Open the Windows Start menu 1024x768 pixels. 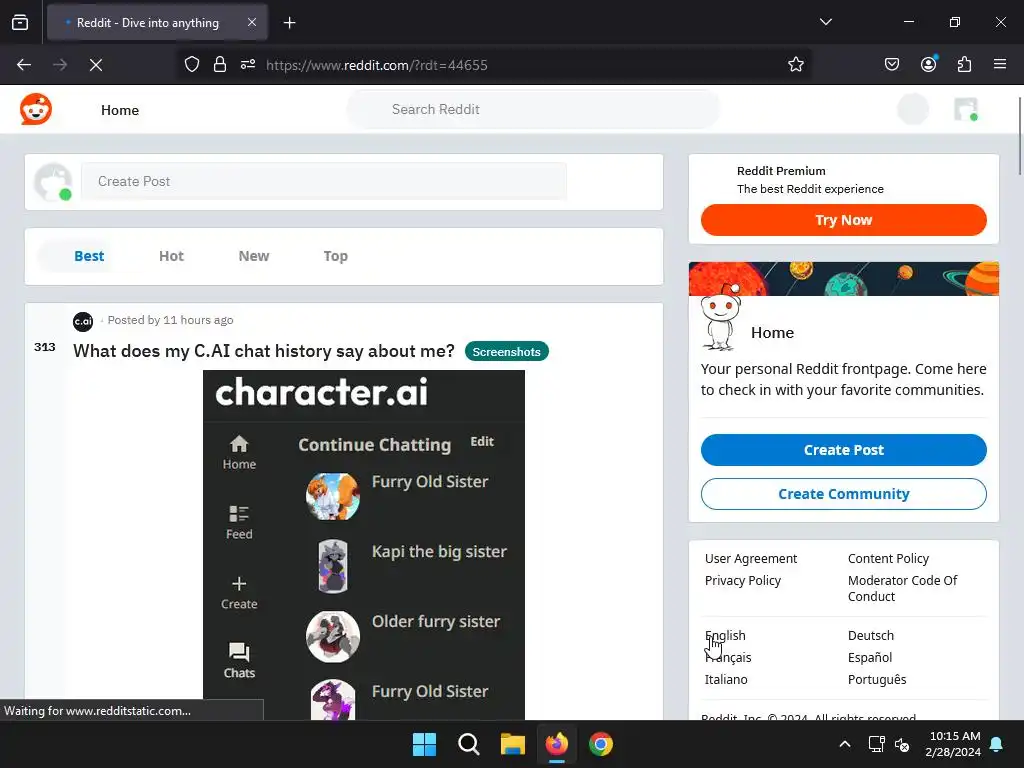(x=424, y=744)
